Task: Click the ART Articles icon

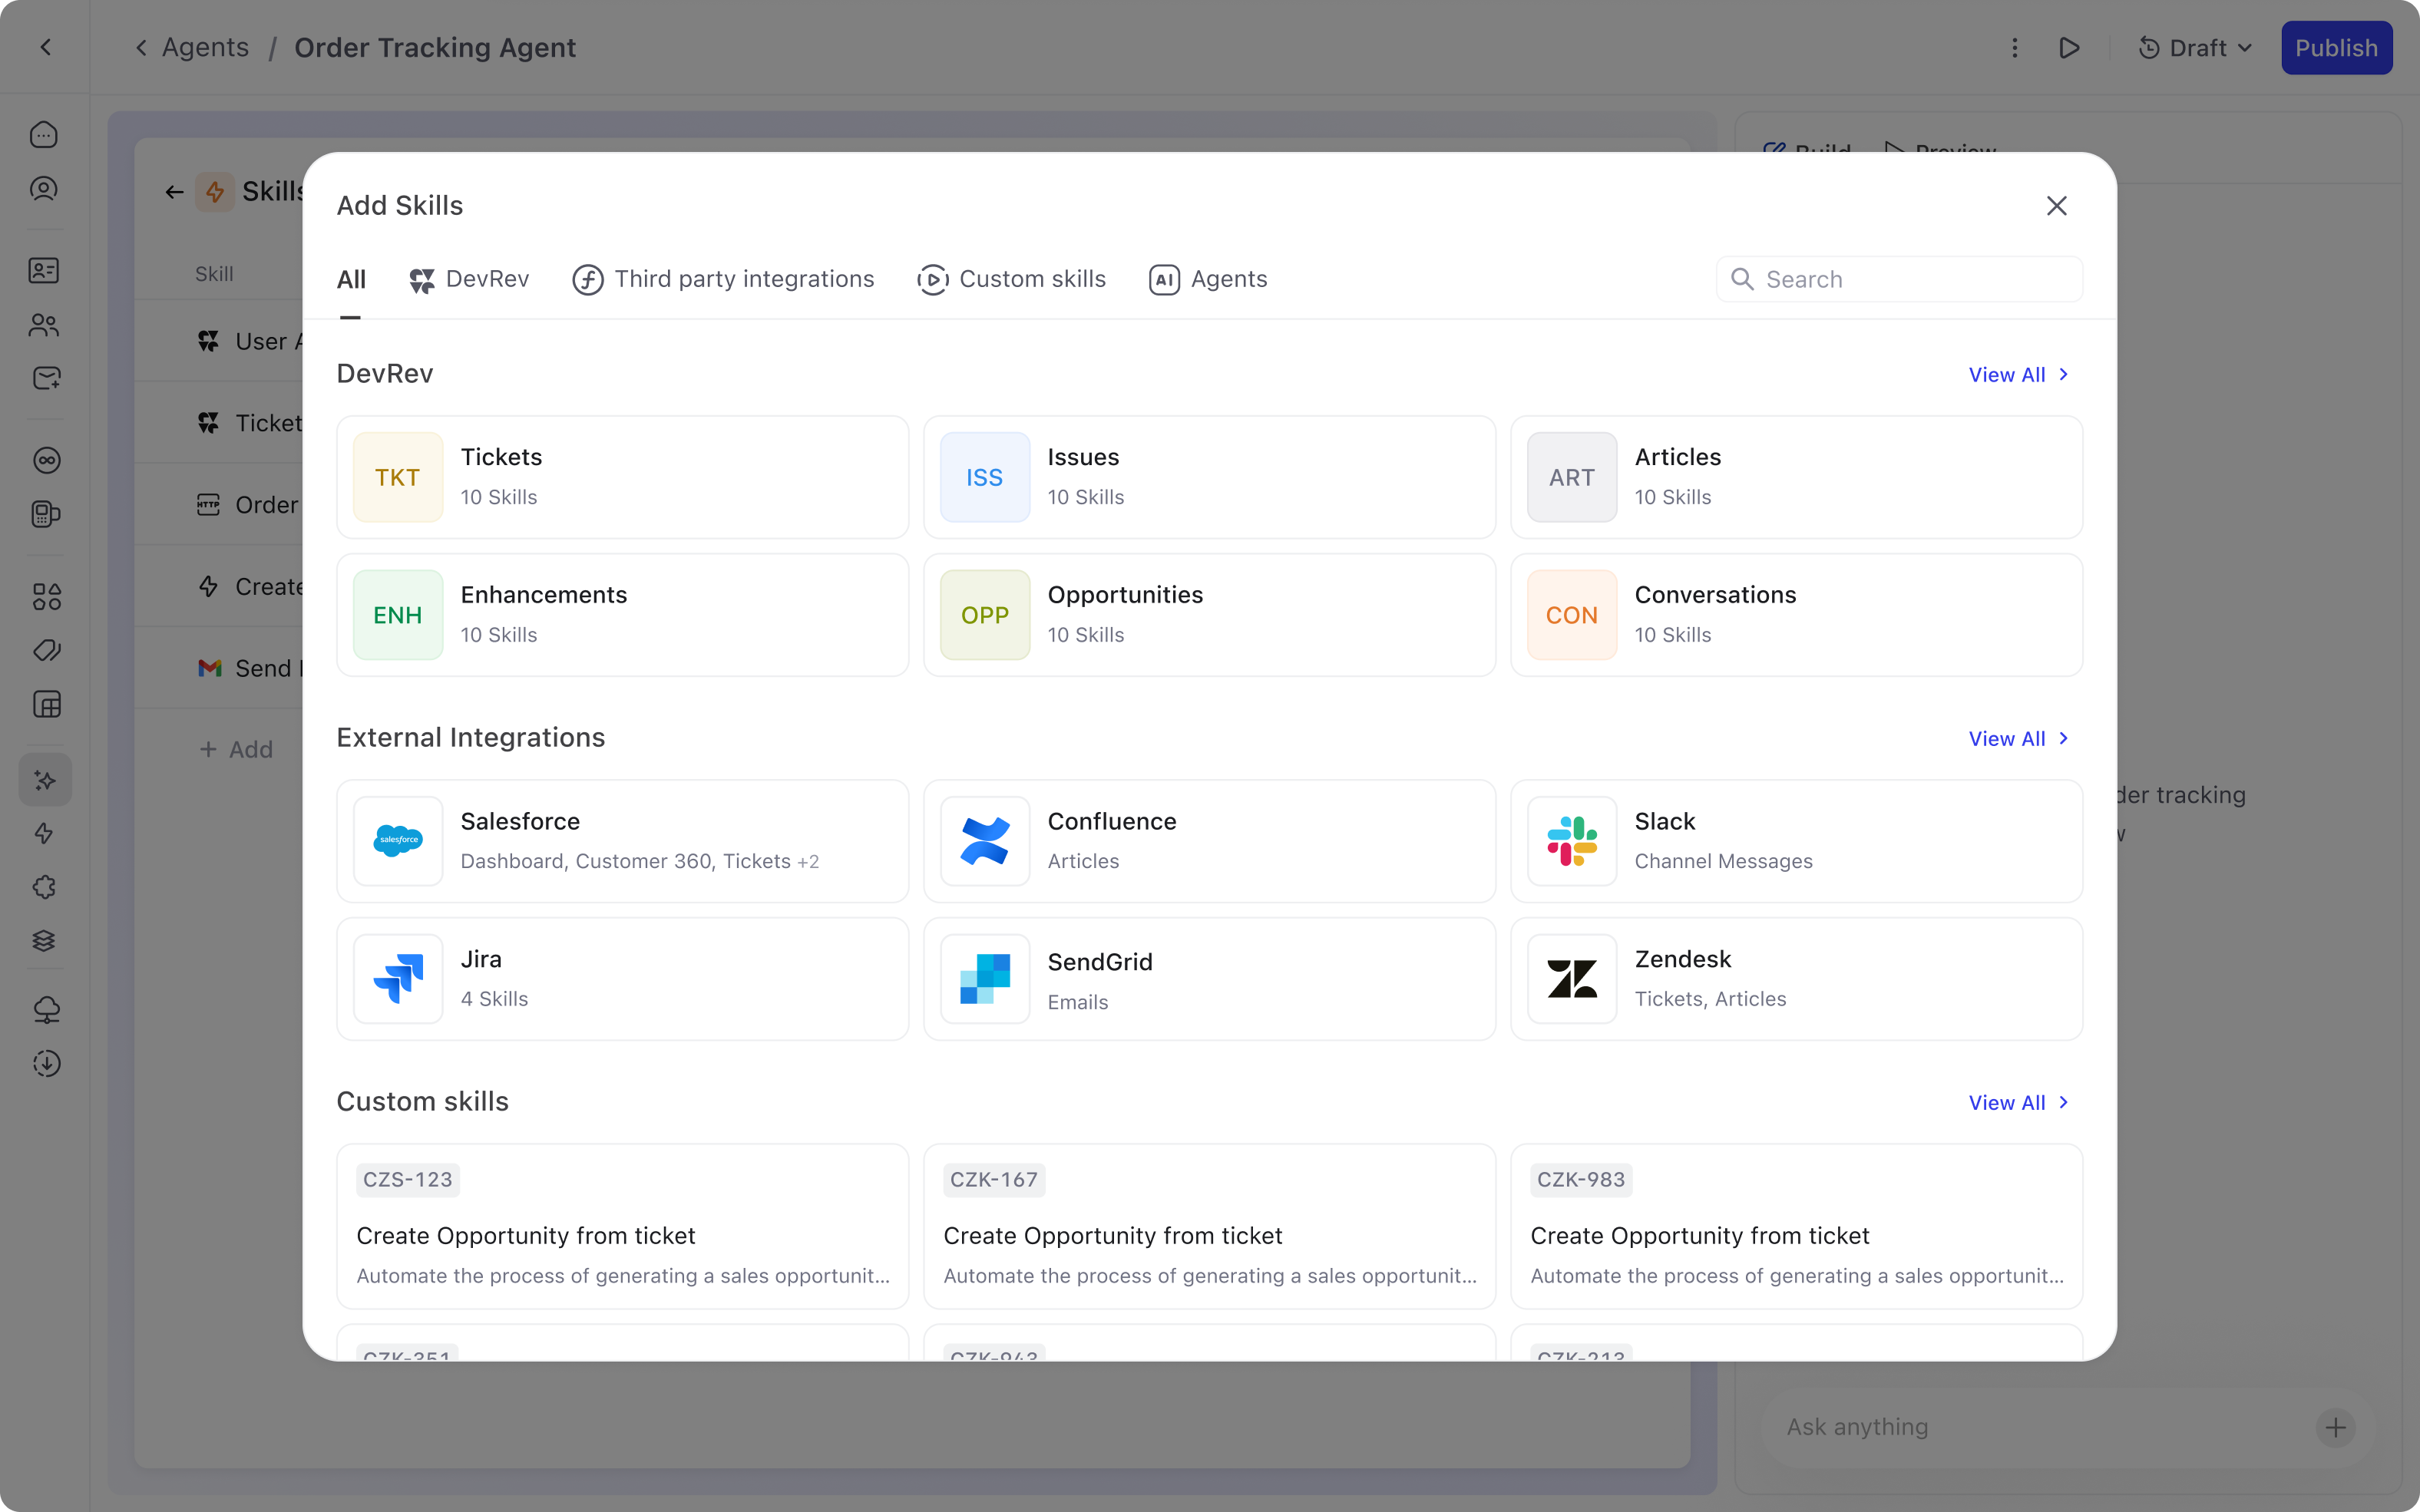Action: pos(1572,477)
